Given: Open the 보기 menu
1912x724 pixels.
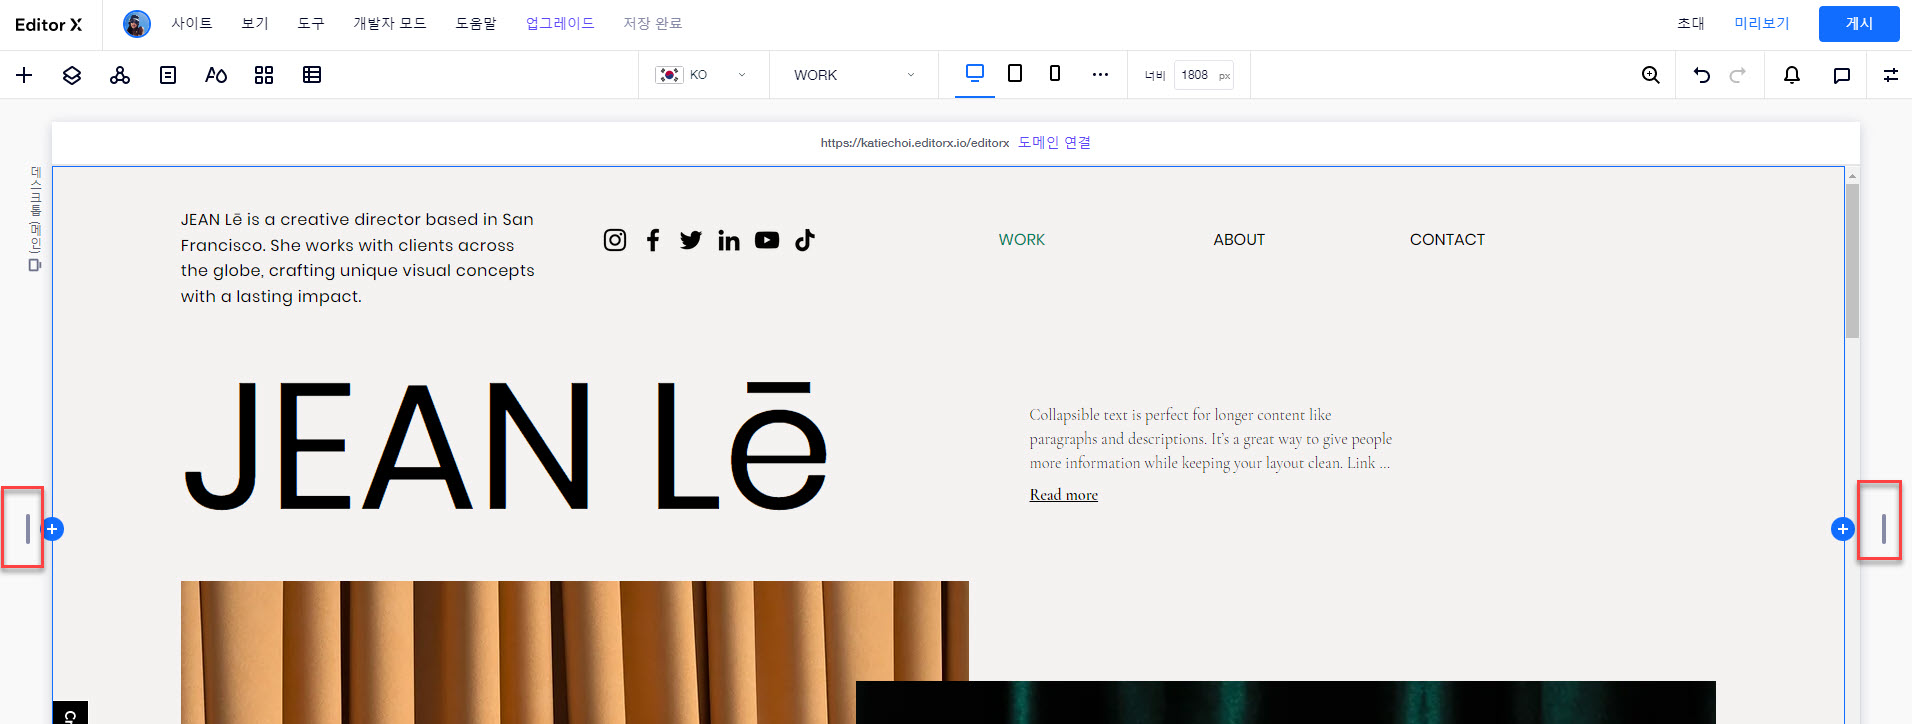Looking at the screenshot, I should coord(255,23).
